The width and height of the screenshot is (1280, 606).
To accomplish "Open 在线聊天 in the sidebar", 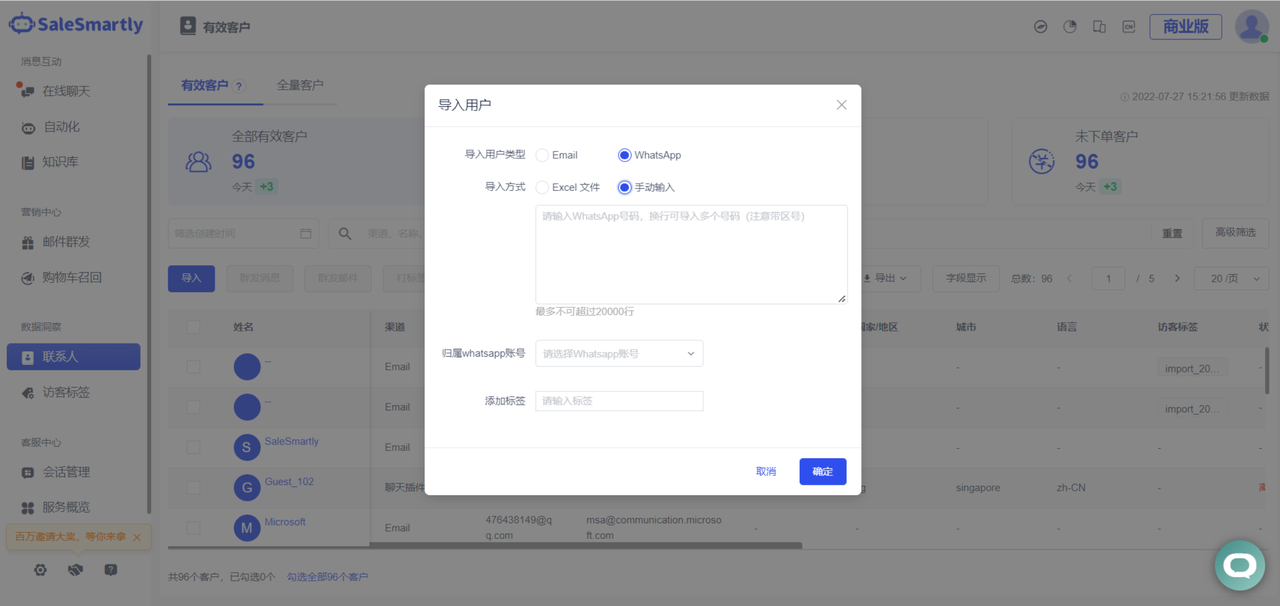I will [x=66, y=91].
